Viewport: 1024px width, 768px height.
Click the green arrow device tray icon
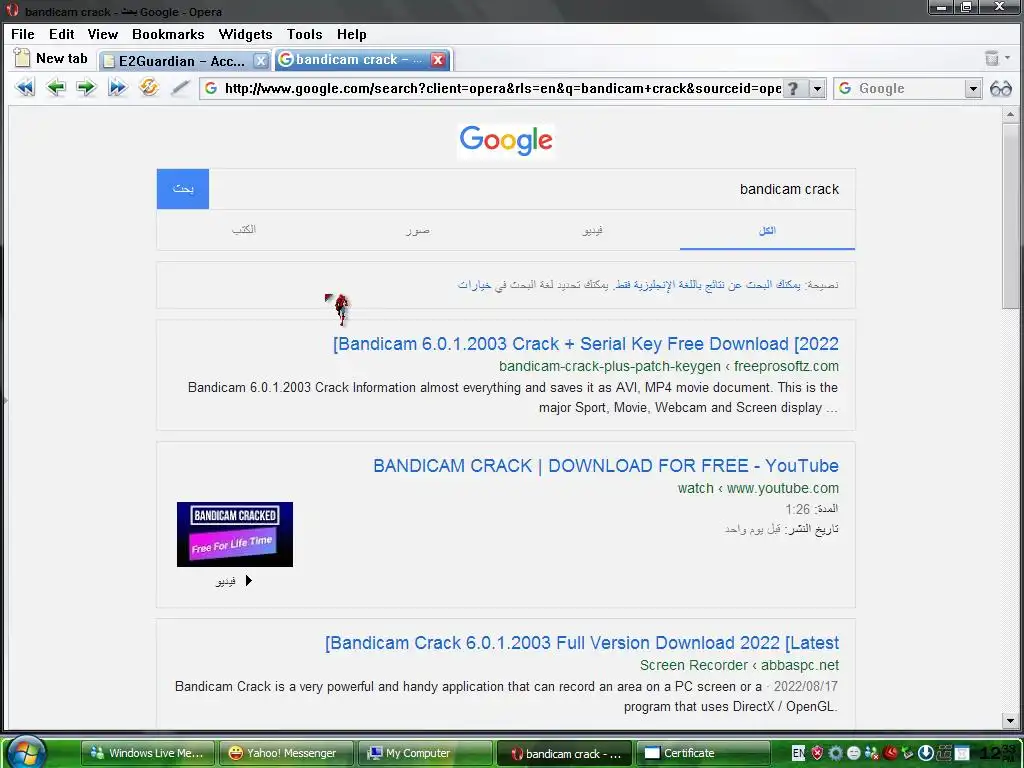907,753
